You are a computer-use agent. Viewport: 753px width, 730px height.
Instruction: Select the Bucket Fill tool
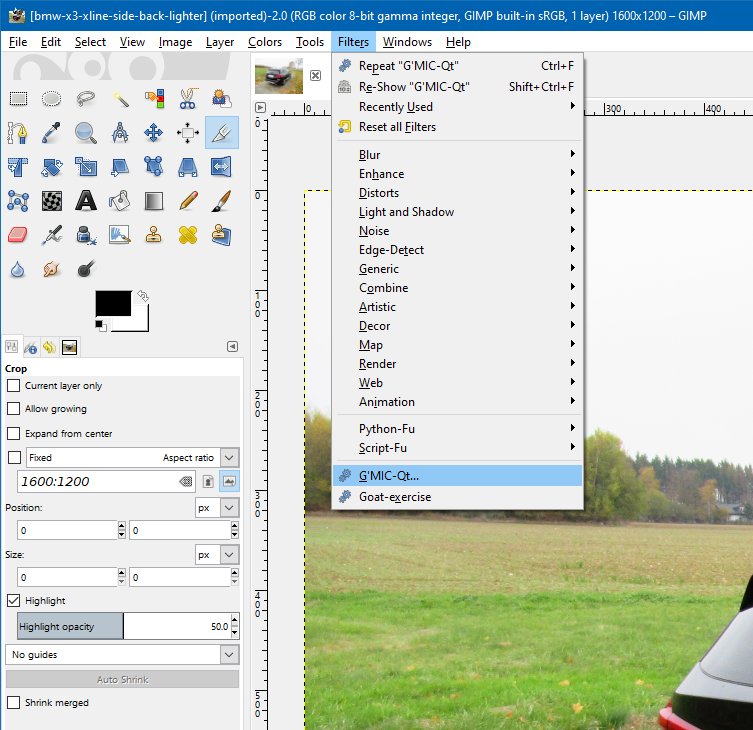point(120,200)
